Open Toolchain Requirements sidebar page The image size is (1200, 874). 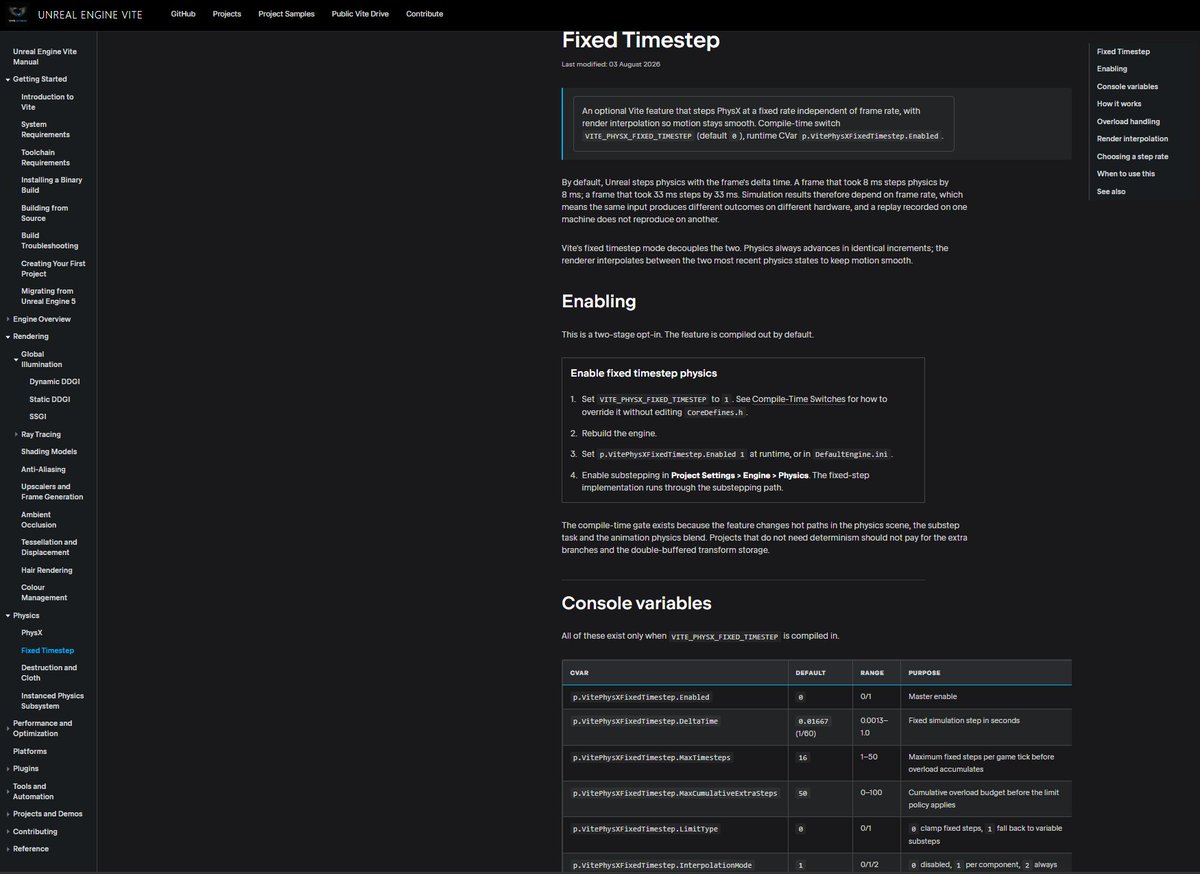(x=45, y=157)
